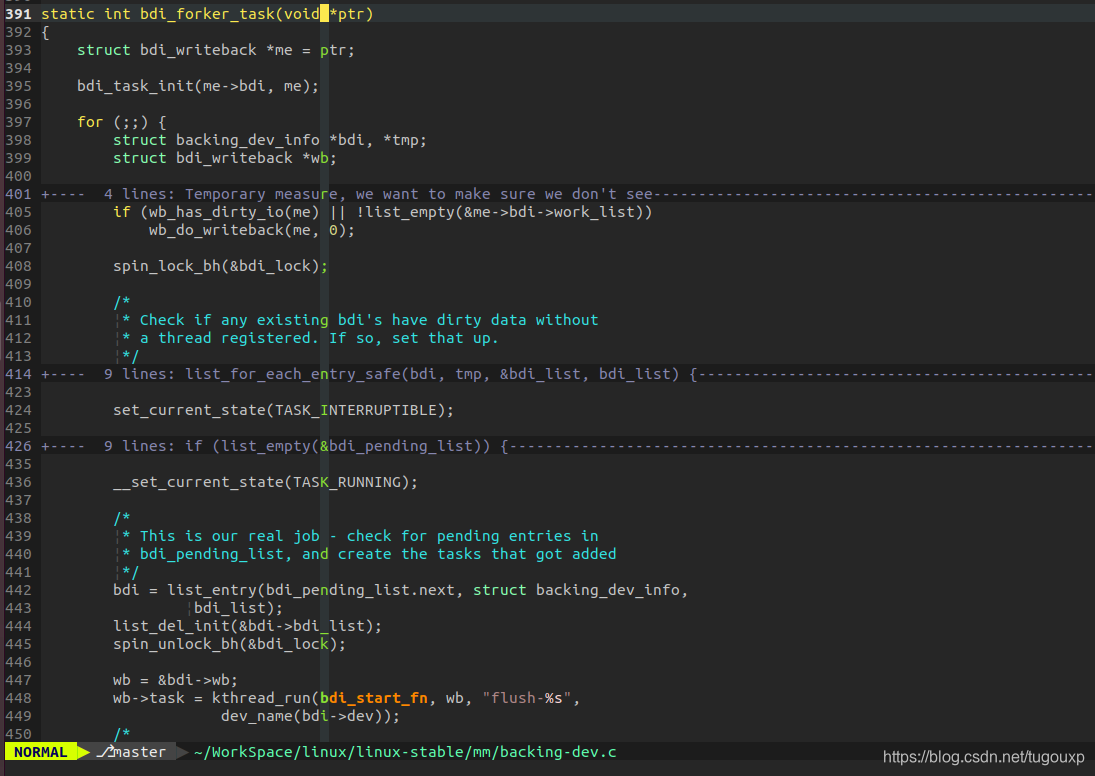Click the cursor block after void on line 391
This screenshot has width=1095, height=776.
coord(324,13)
